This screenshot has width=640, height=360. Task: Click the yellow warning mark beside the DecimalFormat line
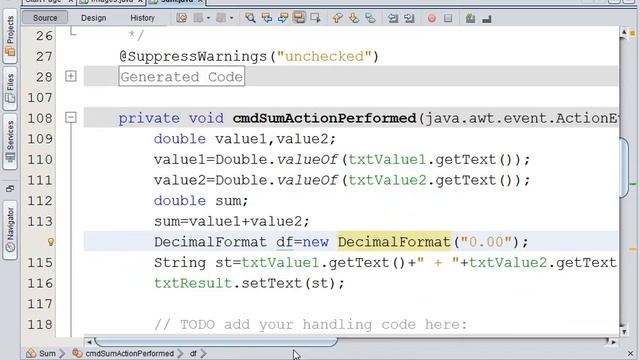tap(633, 249)
